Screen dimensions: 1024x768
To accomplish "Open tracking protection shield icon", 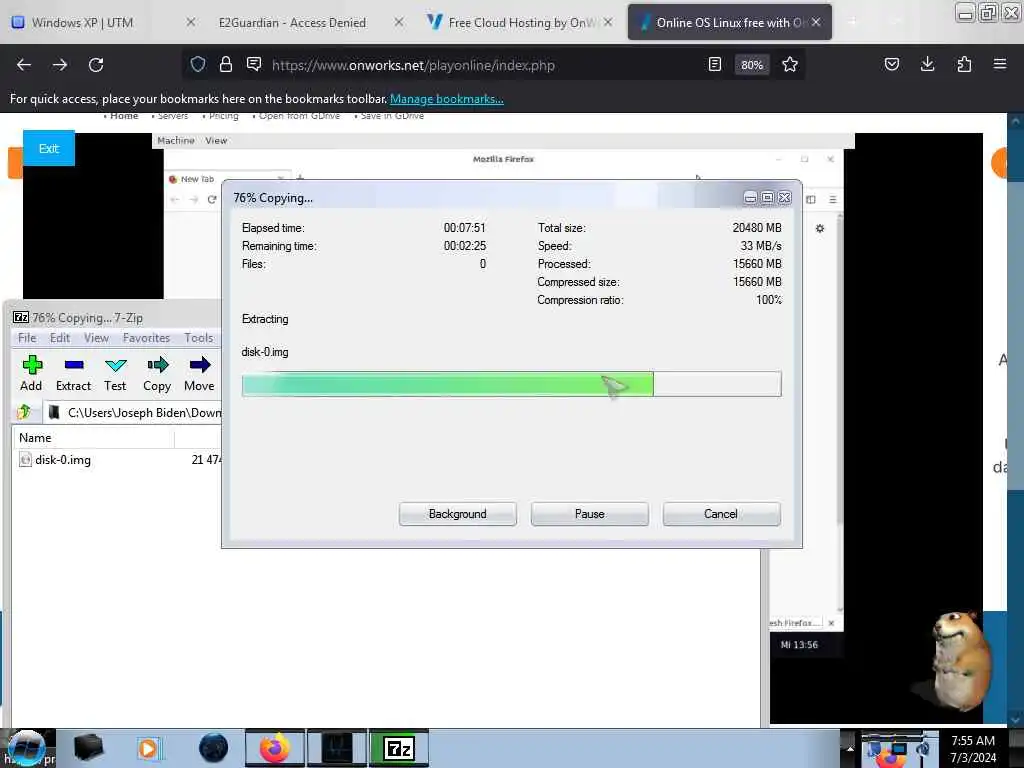I will [198, 64].
